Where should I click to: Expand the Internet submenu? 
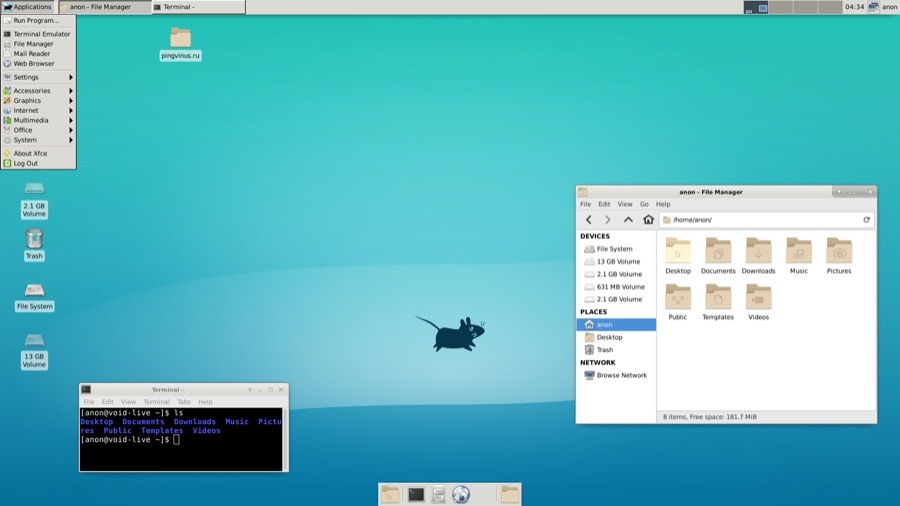tap(38, 110)
